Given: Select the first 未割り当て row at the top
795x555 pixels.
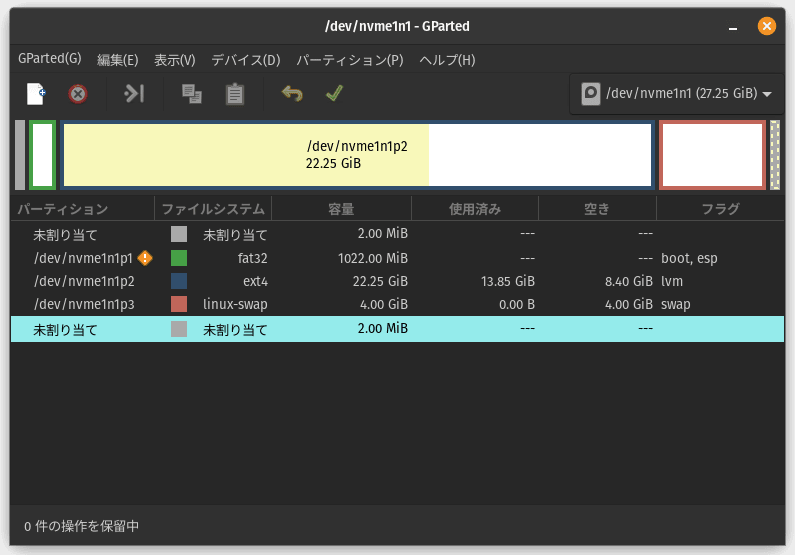Looking at the screenshot, I should (398, 234).
